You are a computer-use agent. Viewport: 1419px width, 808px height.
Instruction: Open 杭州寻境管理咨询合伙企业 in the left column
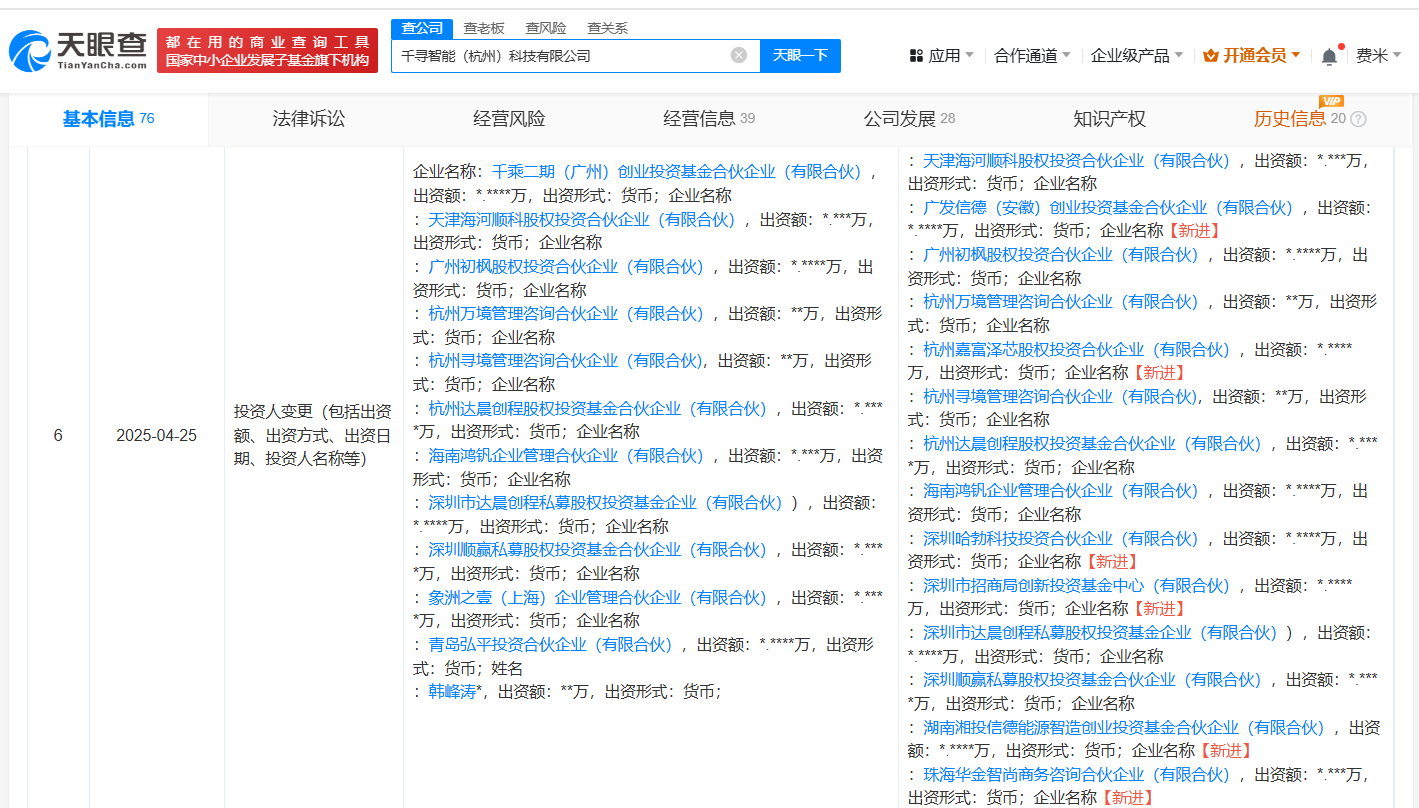[x=566, y=361]
